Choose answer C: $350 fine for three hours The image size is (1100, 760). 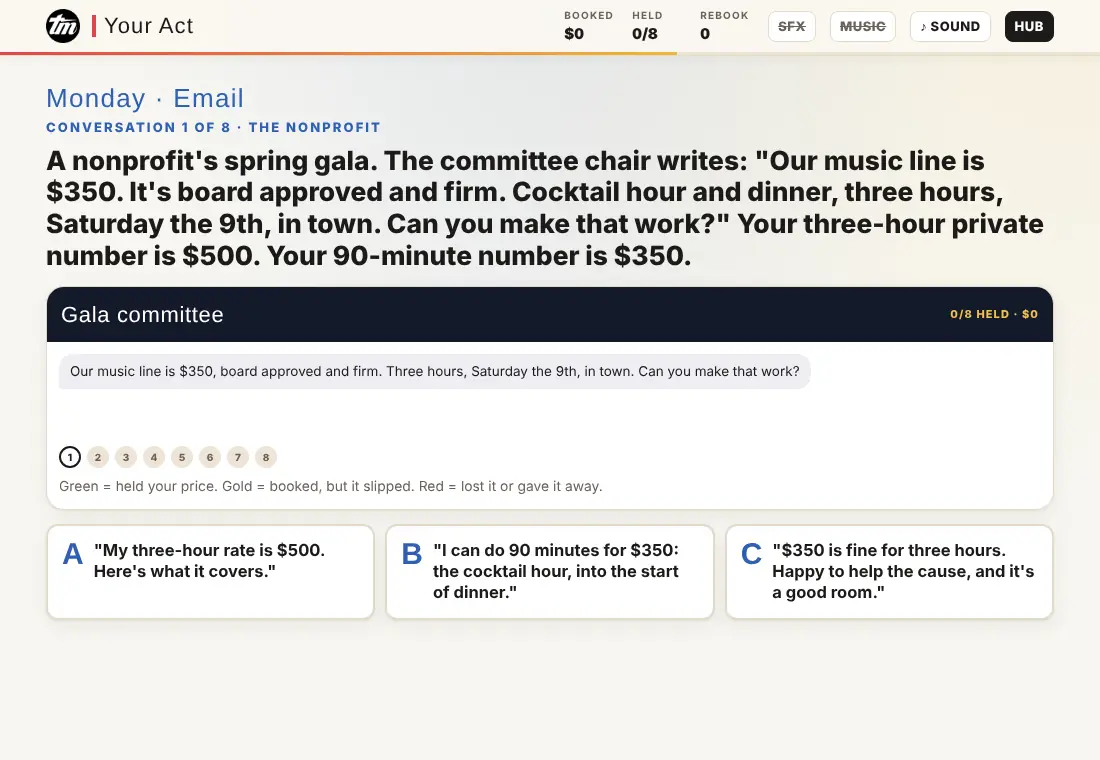pyautogui.click(x=889, y=572)
